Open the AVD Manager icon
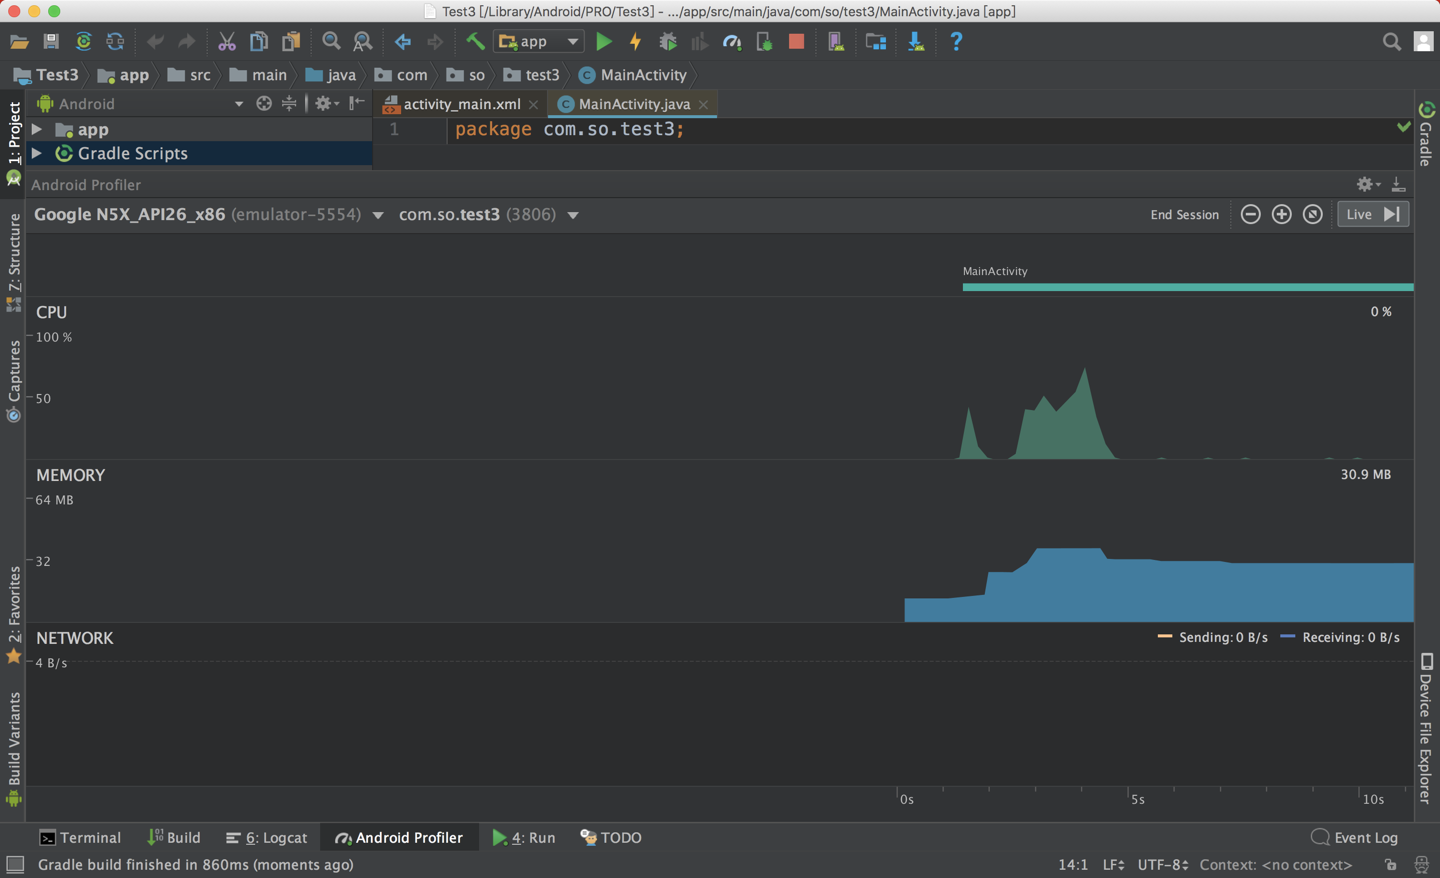The height and width of the screenshot is (878, 1440). pos(836,42)
